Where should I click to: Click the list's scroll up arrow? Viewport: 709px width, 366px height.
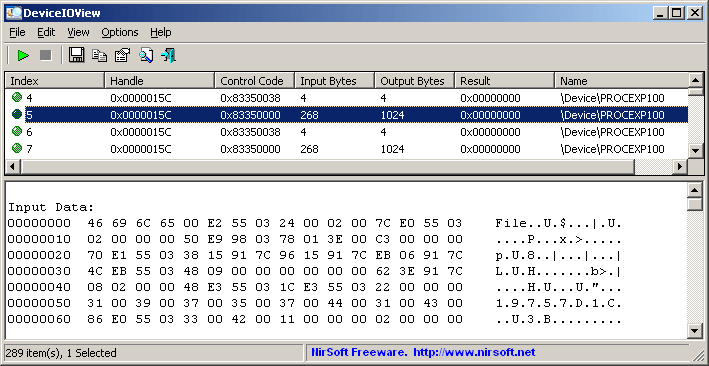pos(695,81)
